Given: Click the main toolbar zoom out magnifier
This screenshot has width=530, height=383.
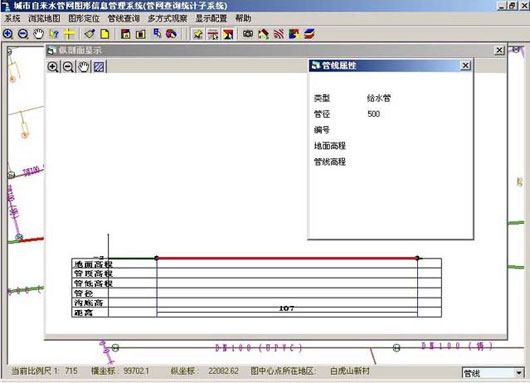Looking at the screenshot, I should coord(23,34).
